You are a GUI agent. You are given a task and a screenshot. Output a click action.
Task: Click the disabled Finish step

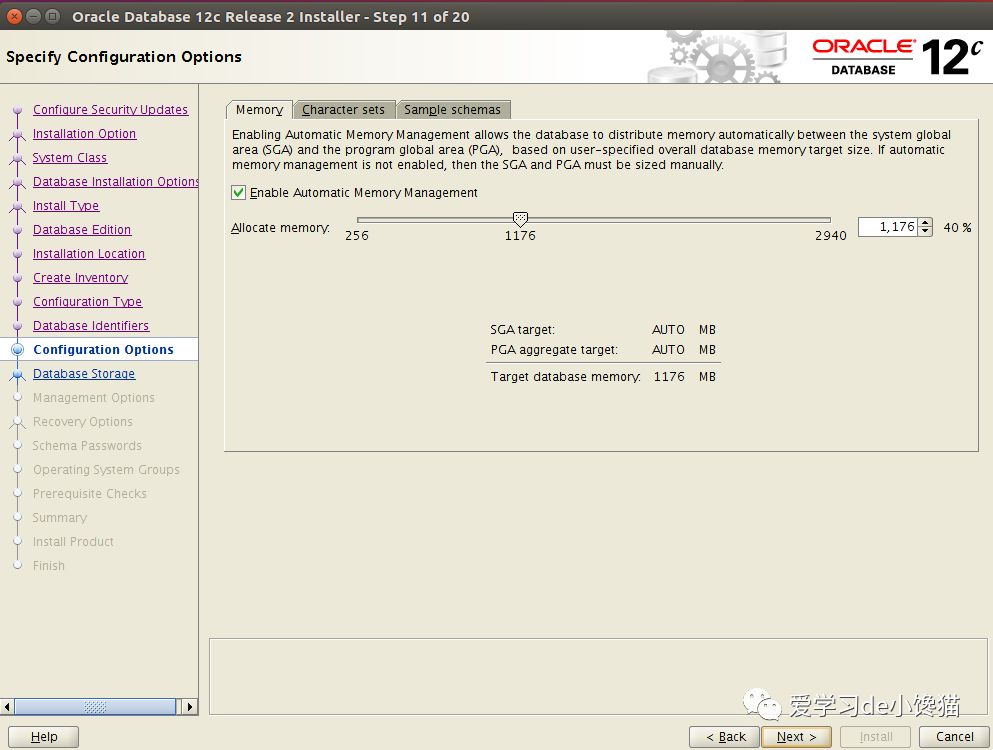49,566
